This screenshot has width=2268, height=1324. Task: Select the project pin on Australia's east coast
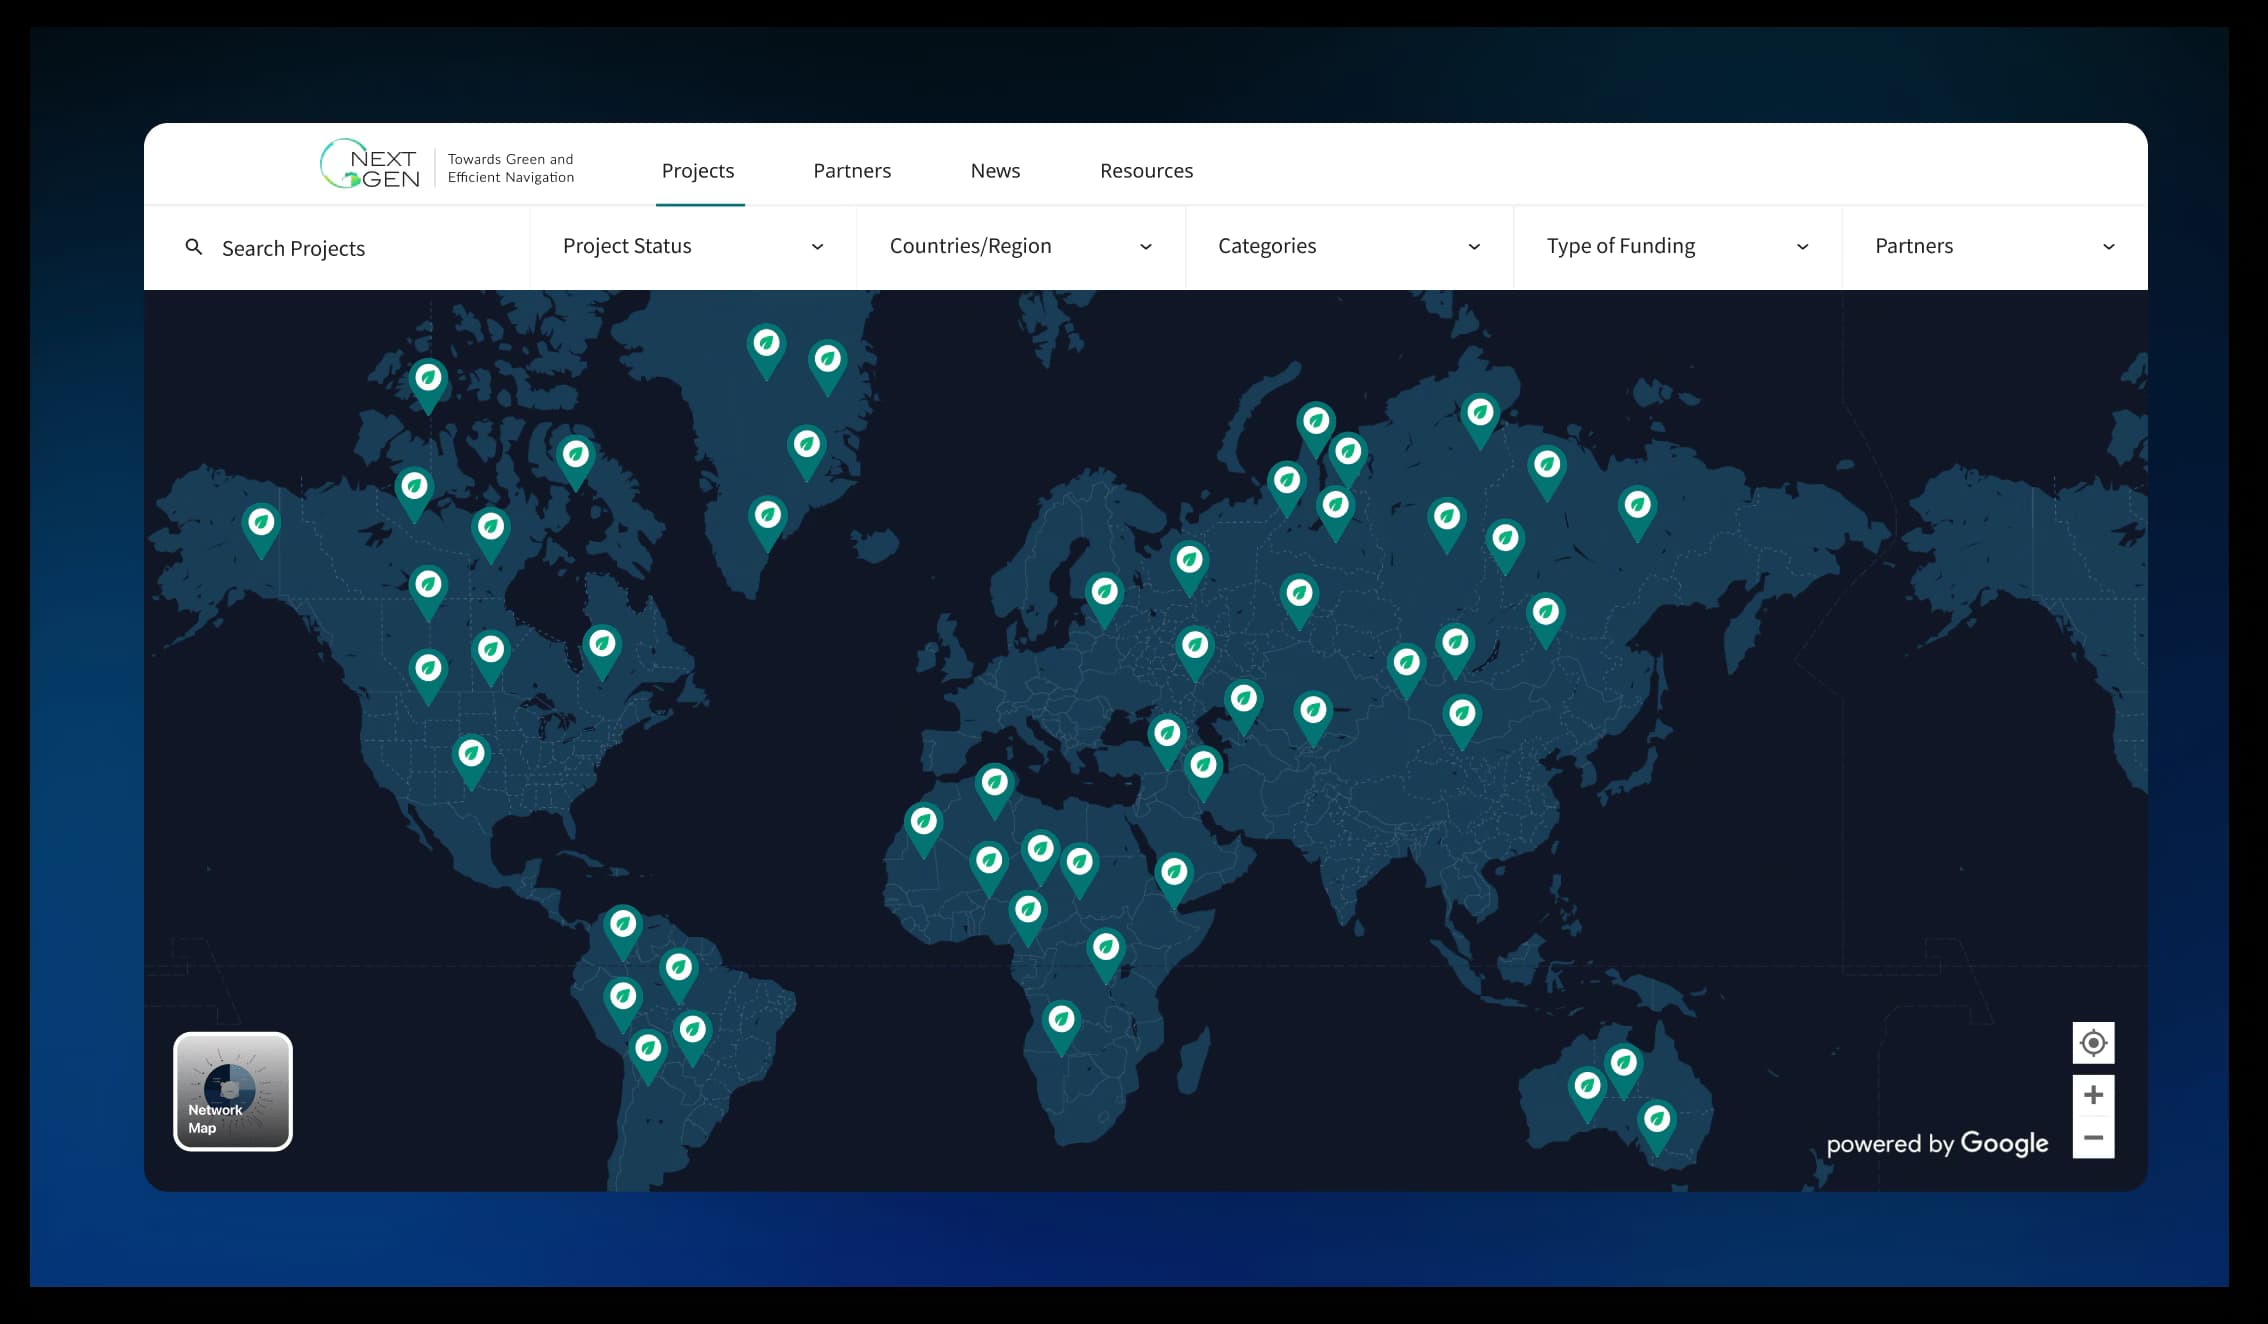click(1658, 1120)
